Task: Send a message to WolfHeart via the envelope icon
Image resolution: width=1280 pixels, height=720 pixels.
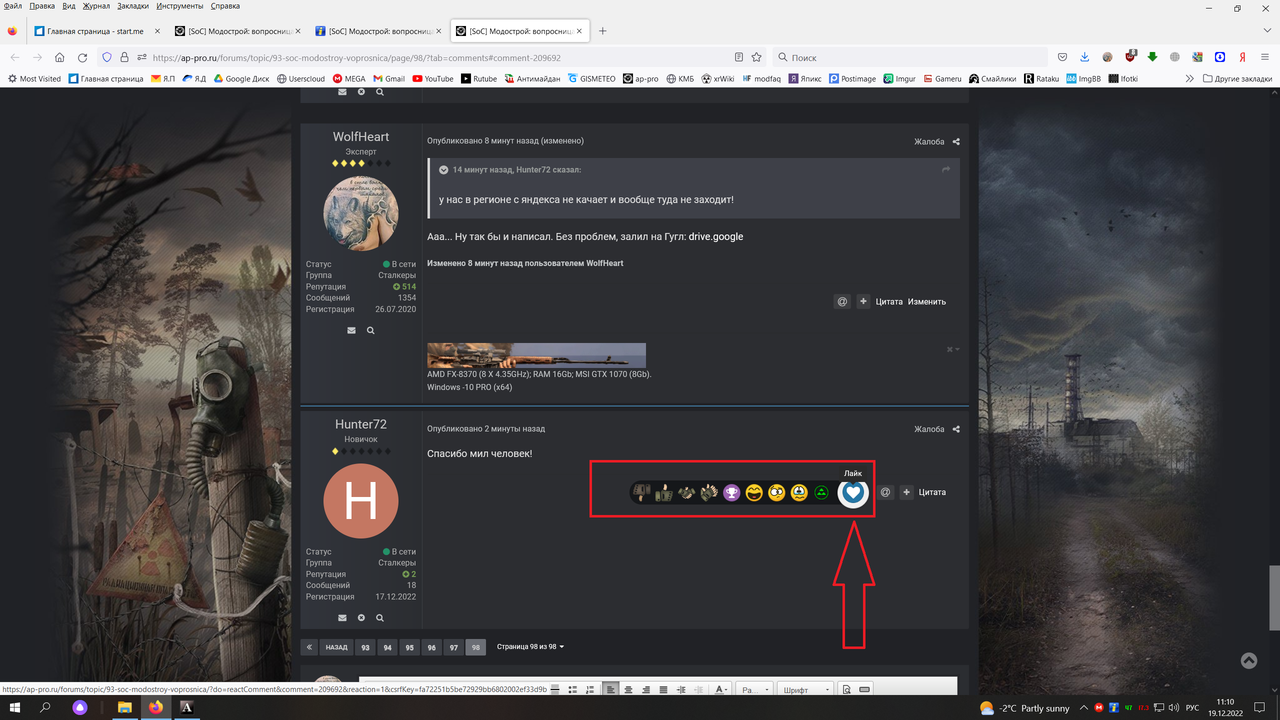Action: coord(351,330)
